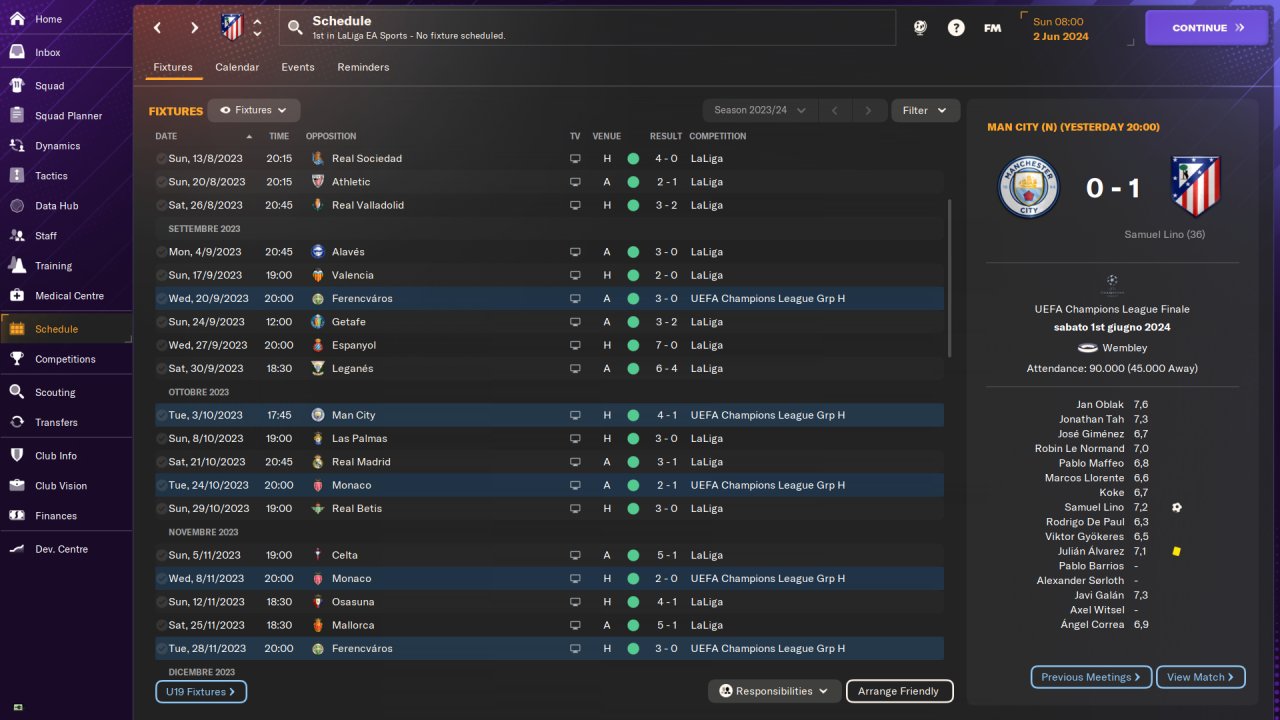Toggle the check mark for Getafe fixture
The height and width of the screenshot is (720, 1280).
tap(161, 322)
